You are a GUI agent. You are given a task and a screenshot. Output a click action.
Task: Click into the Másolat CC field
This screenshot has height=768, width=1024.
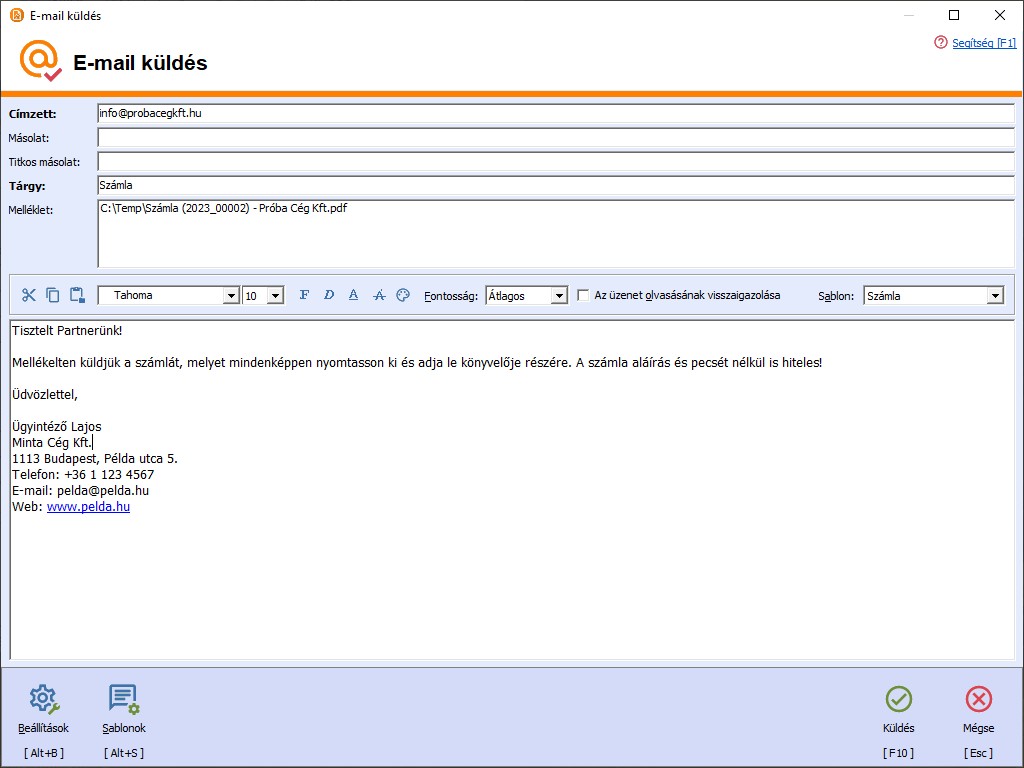pos(555,138)
